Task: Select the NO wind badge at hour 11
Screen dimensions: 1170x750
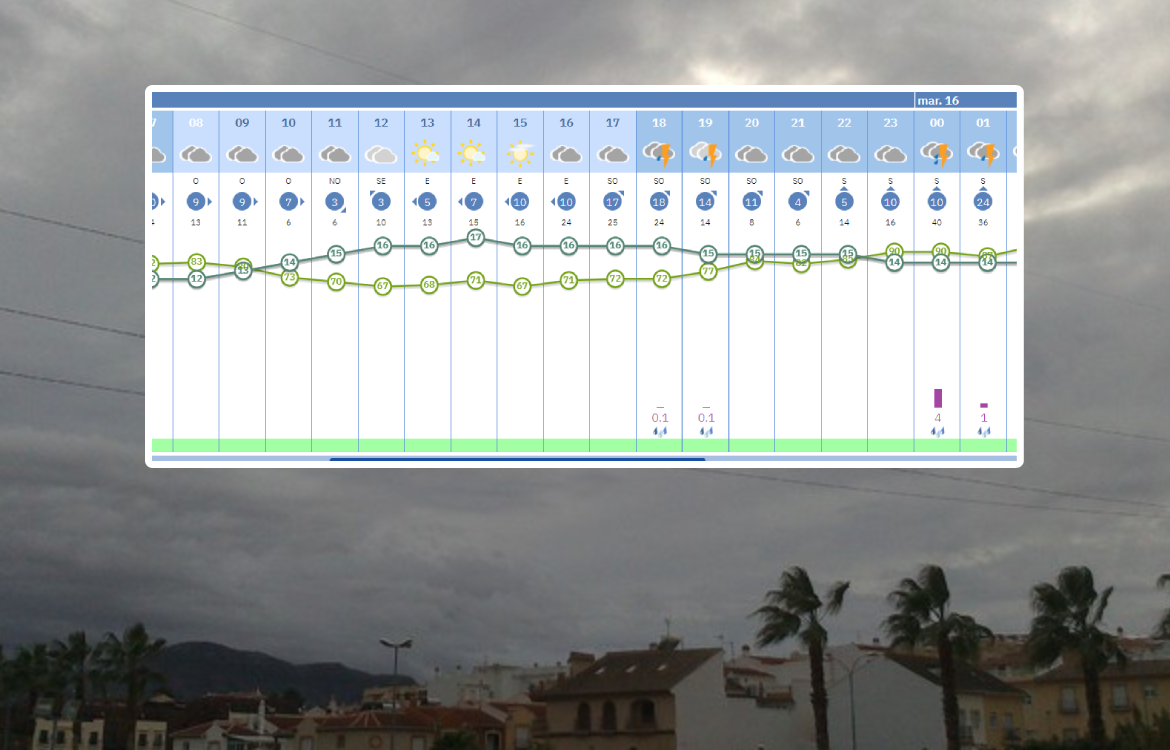Action: (335, 201)
